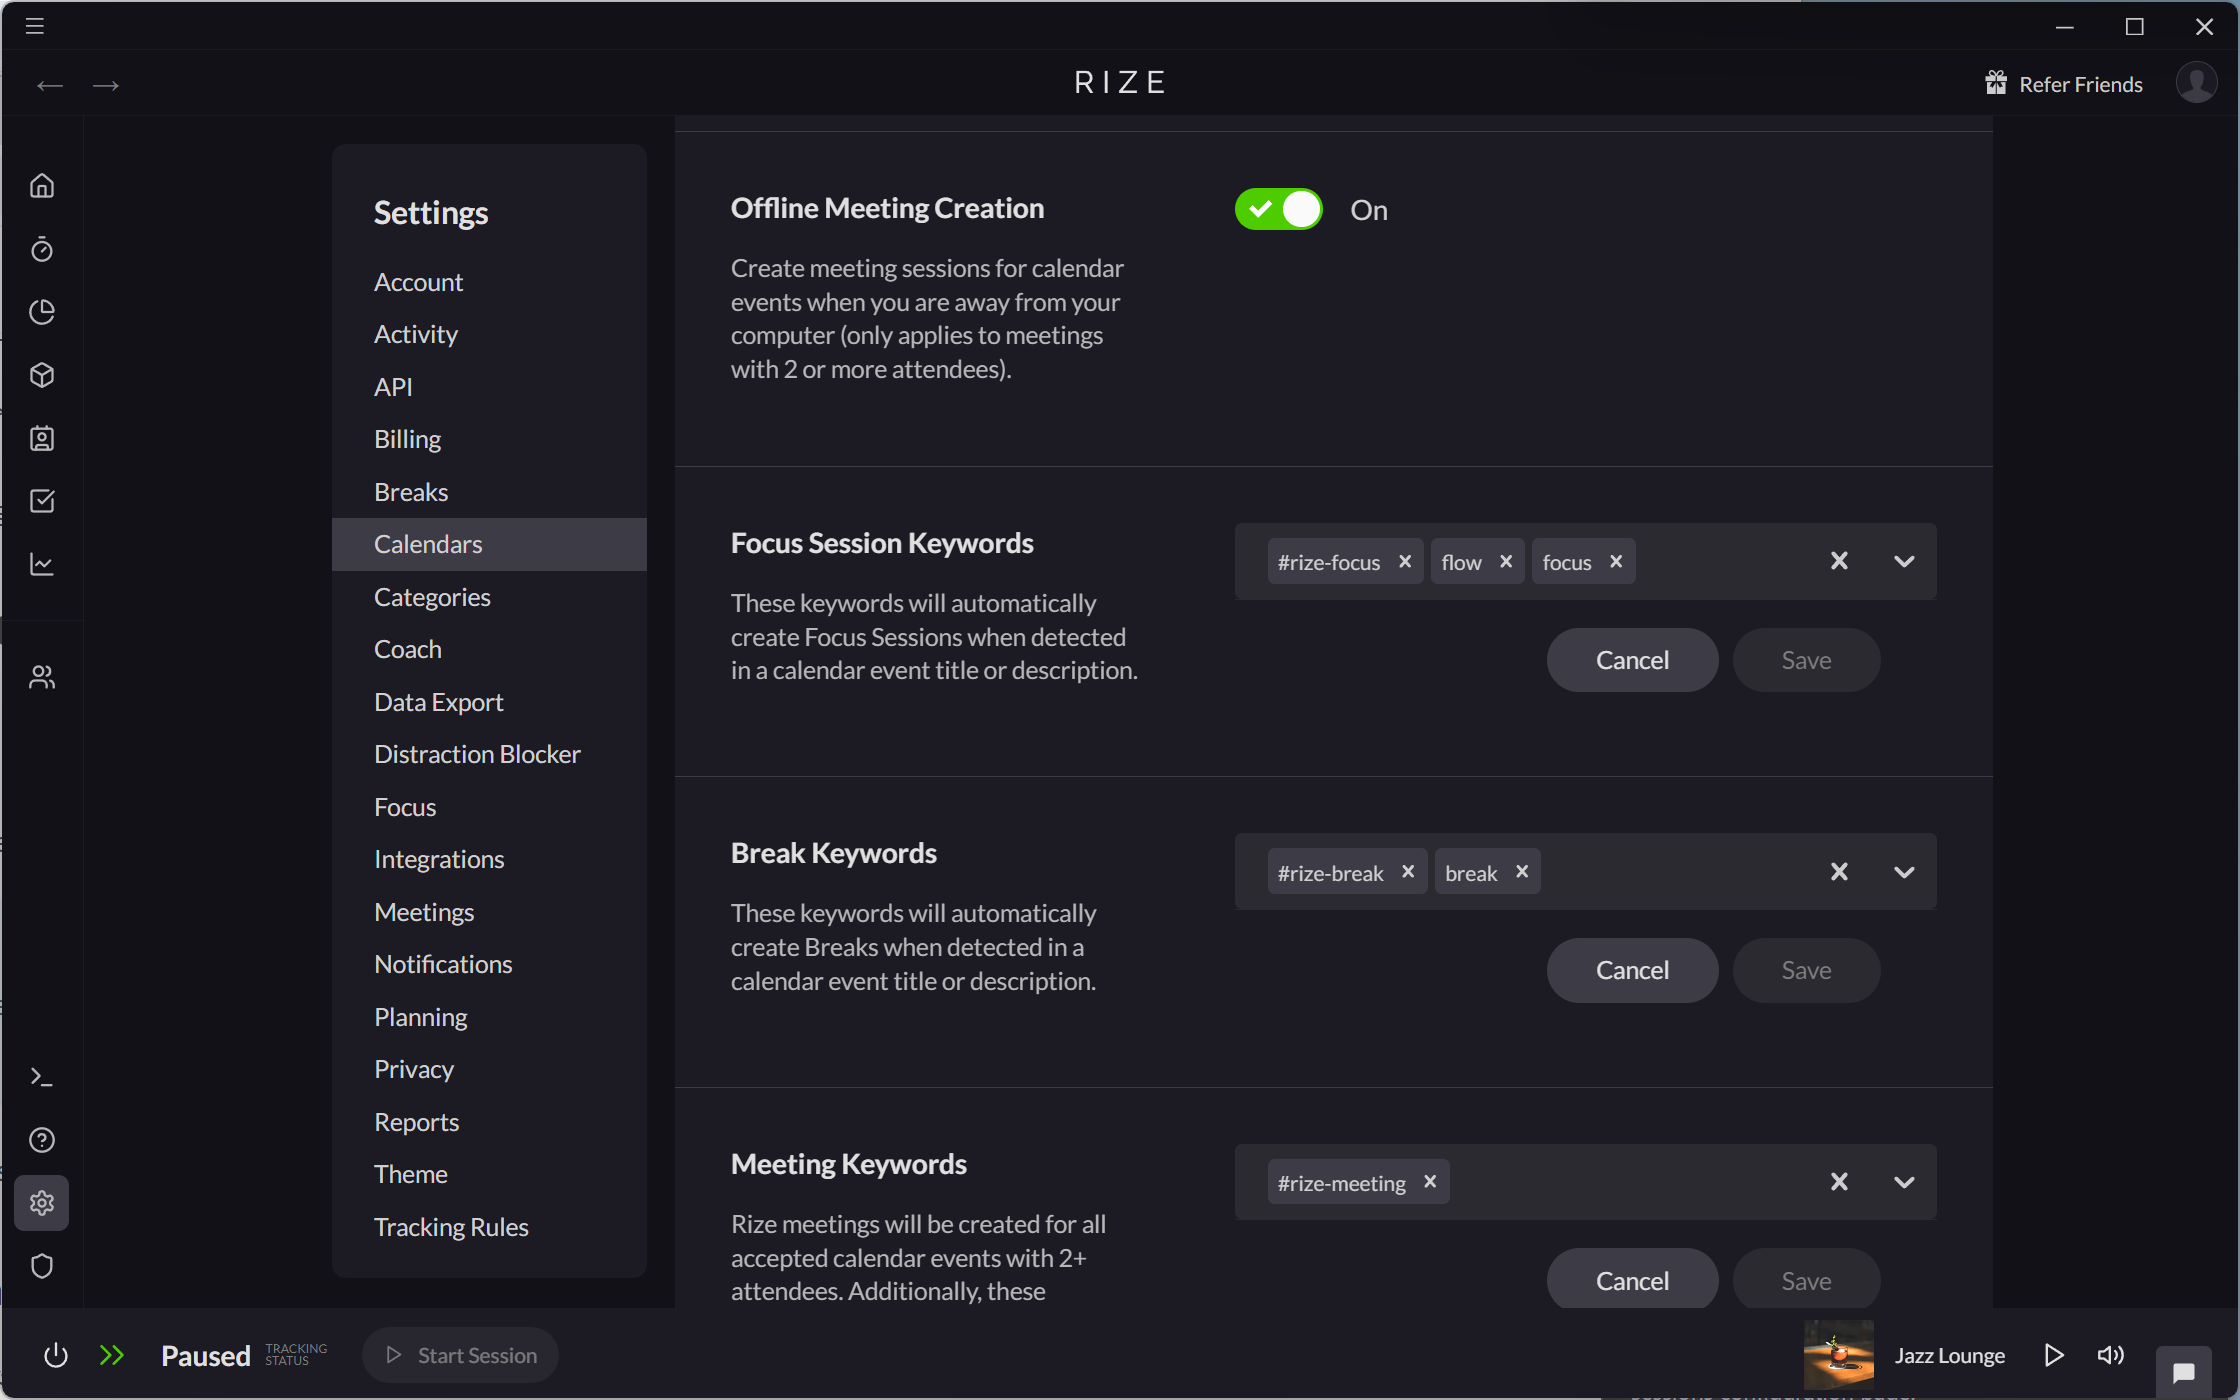Image resolution: width=2240 pixels, height=1400 pixels.
Task: Click the shield icon below settings
Action: point(42,1266)
